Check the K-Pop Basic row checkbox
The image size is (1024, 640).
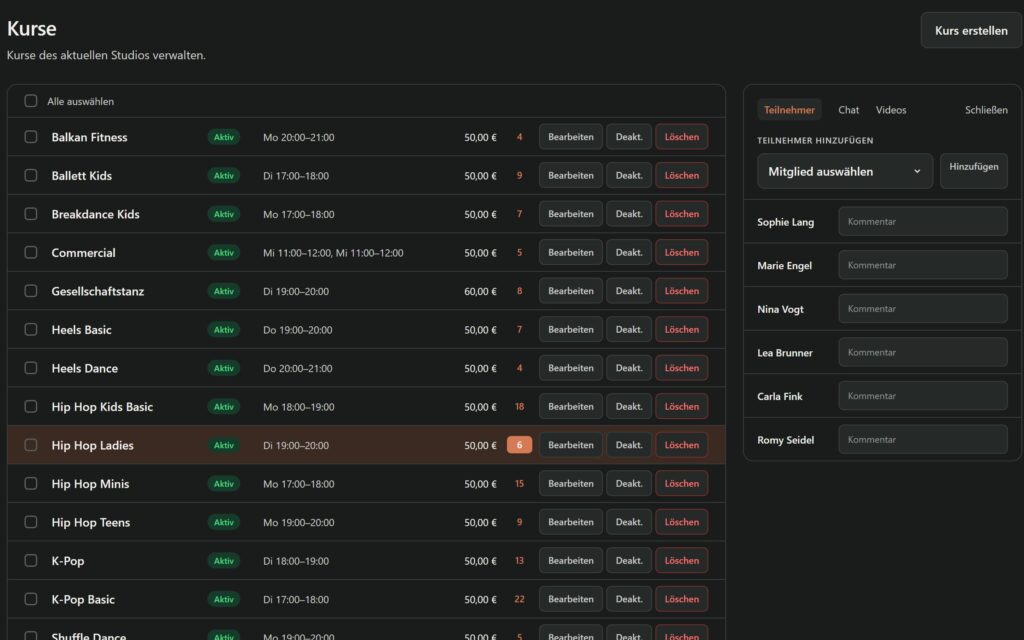31,599
